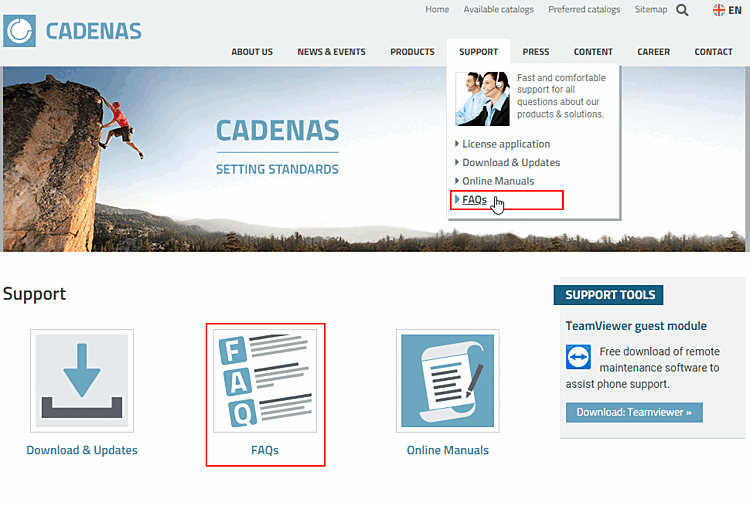
Task: Click the arrow beside Online Manuals in dropdown
Action: pos(457,181)
